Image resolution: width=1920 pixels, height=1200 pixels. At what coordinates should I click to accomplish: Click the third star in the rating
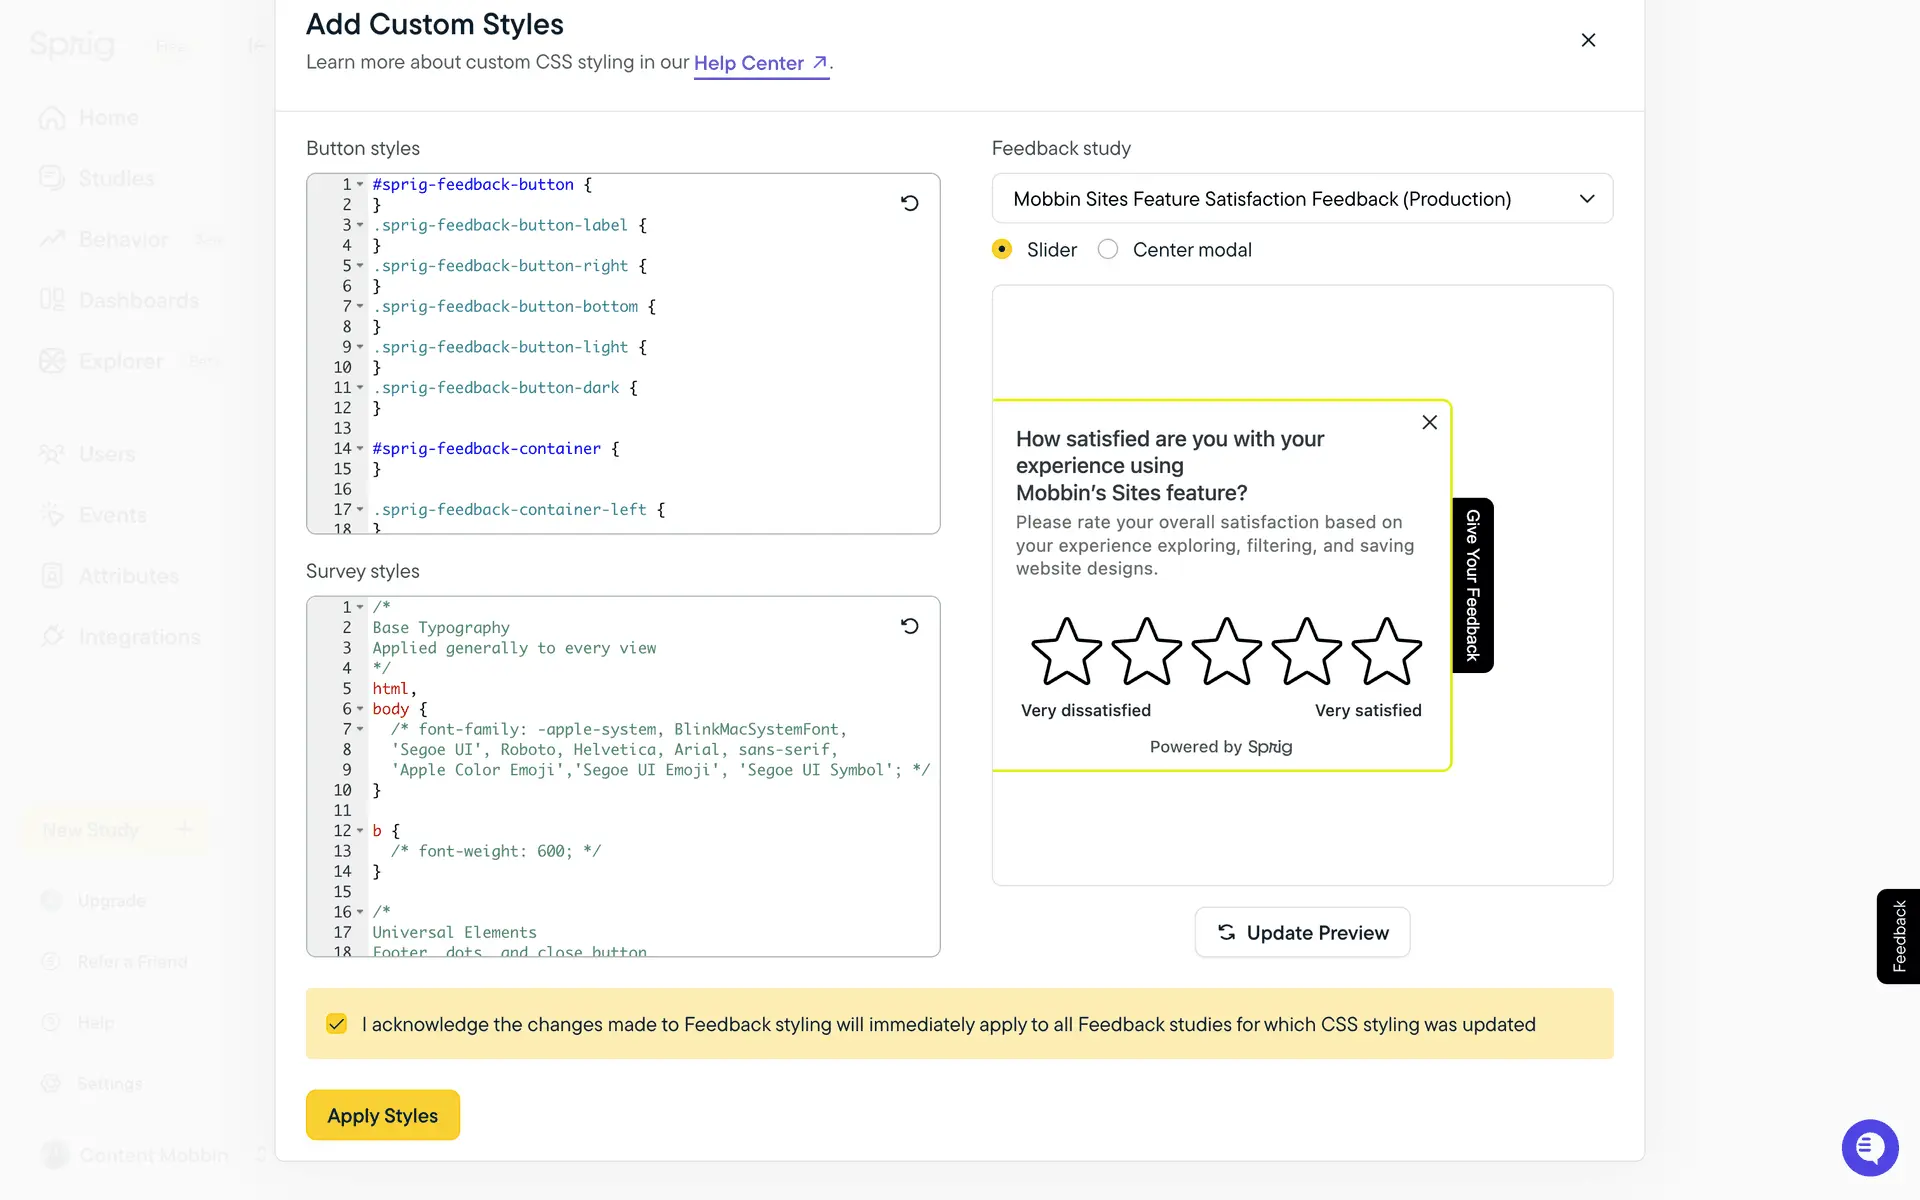pos(1226,652)
